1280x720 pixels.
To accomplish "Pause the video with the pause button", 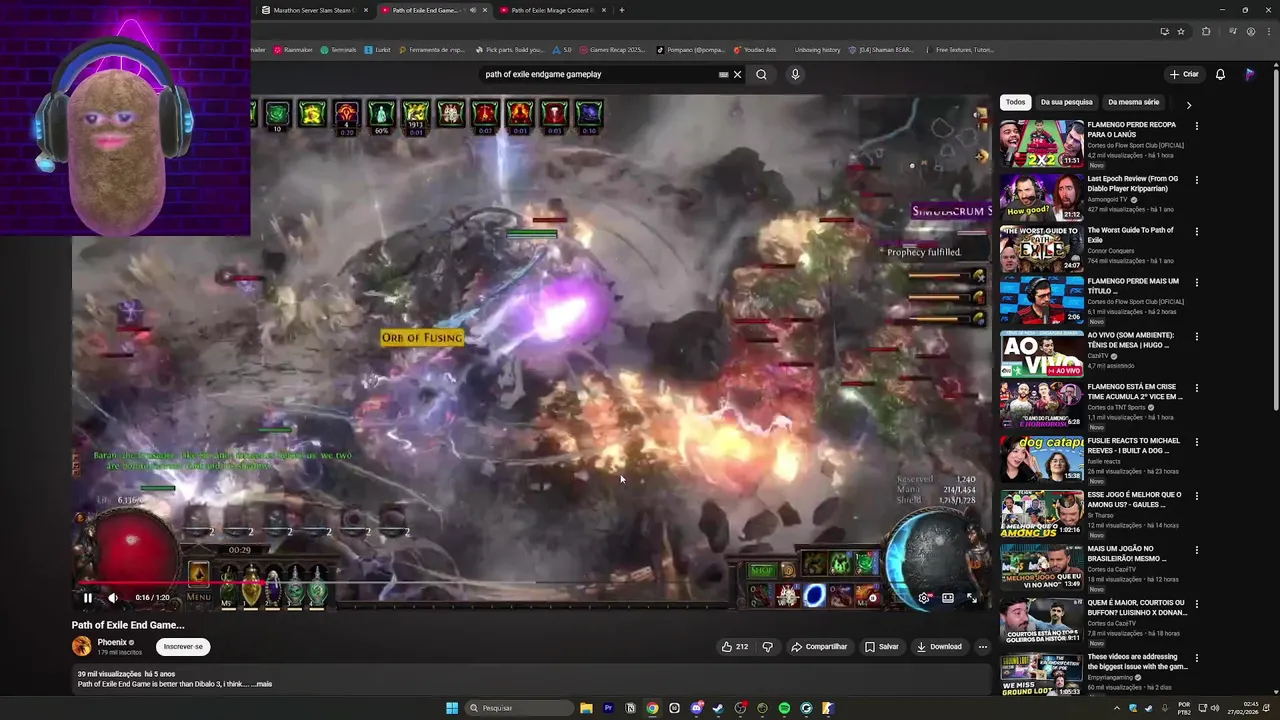I will [x=88, y=598].
